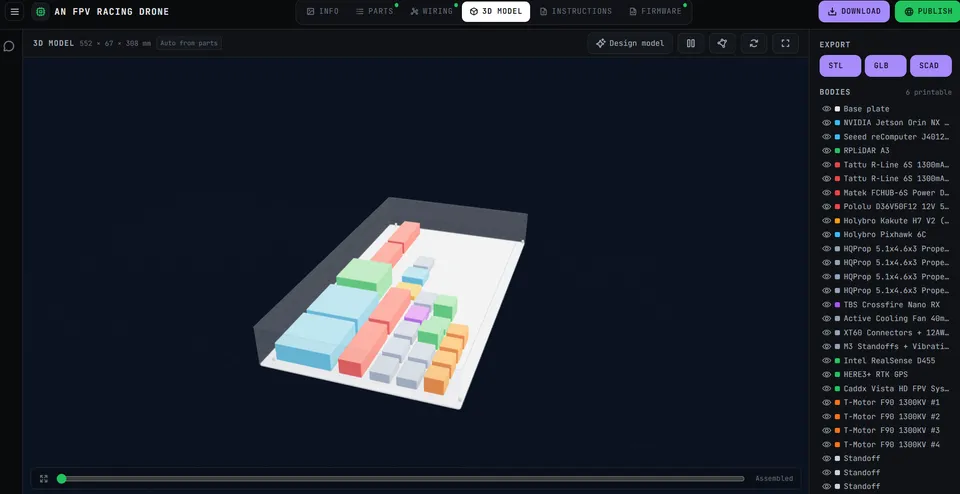Click the An FPV Racing Drone project title
Screen dimensions: 960x494
pyautogui.click(x=112, y=12)
